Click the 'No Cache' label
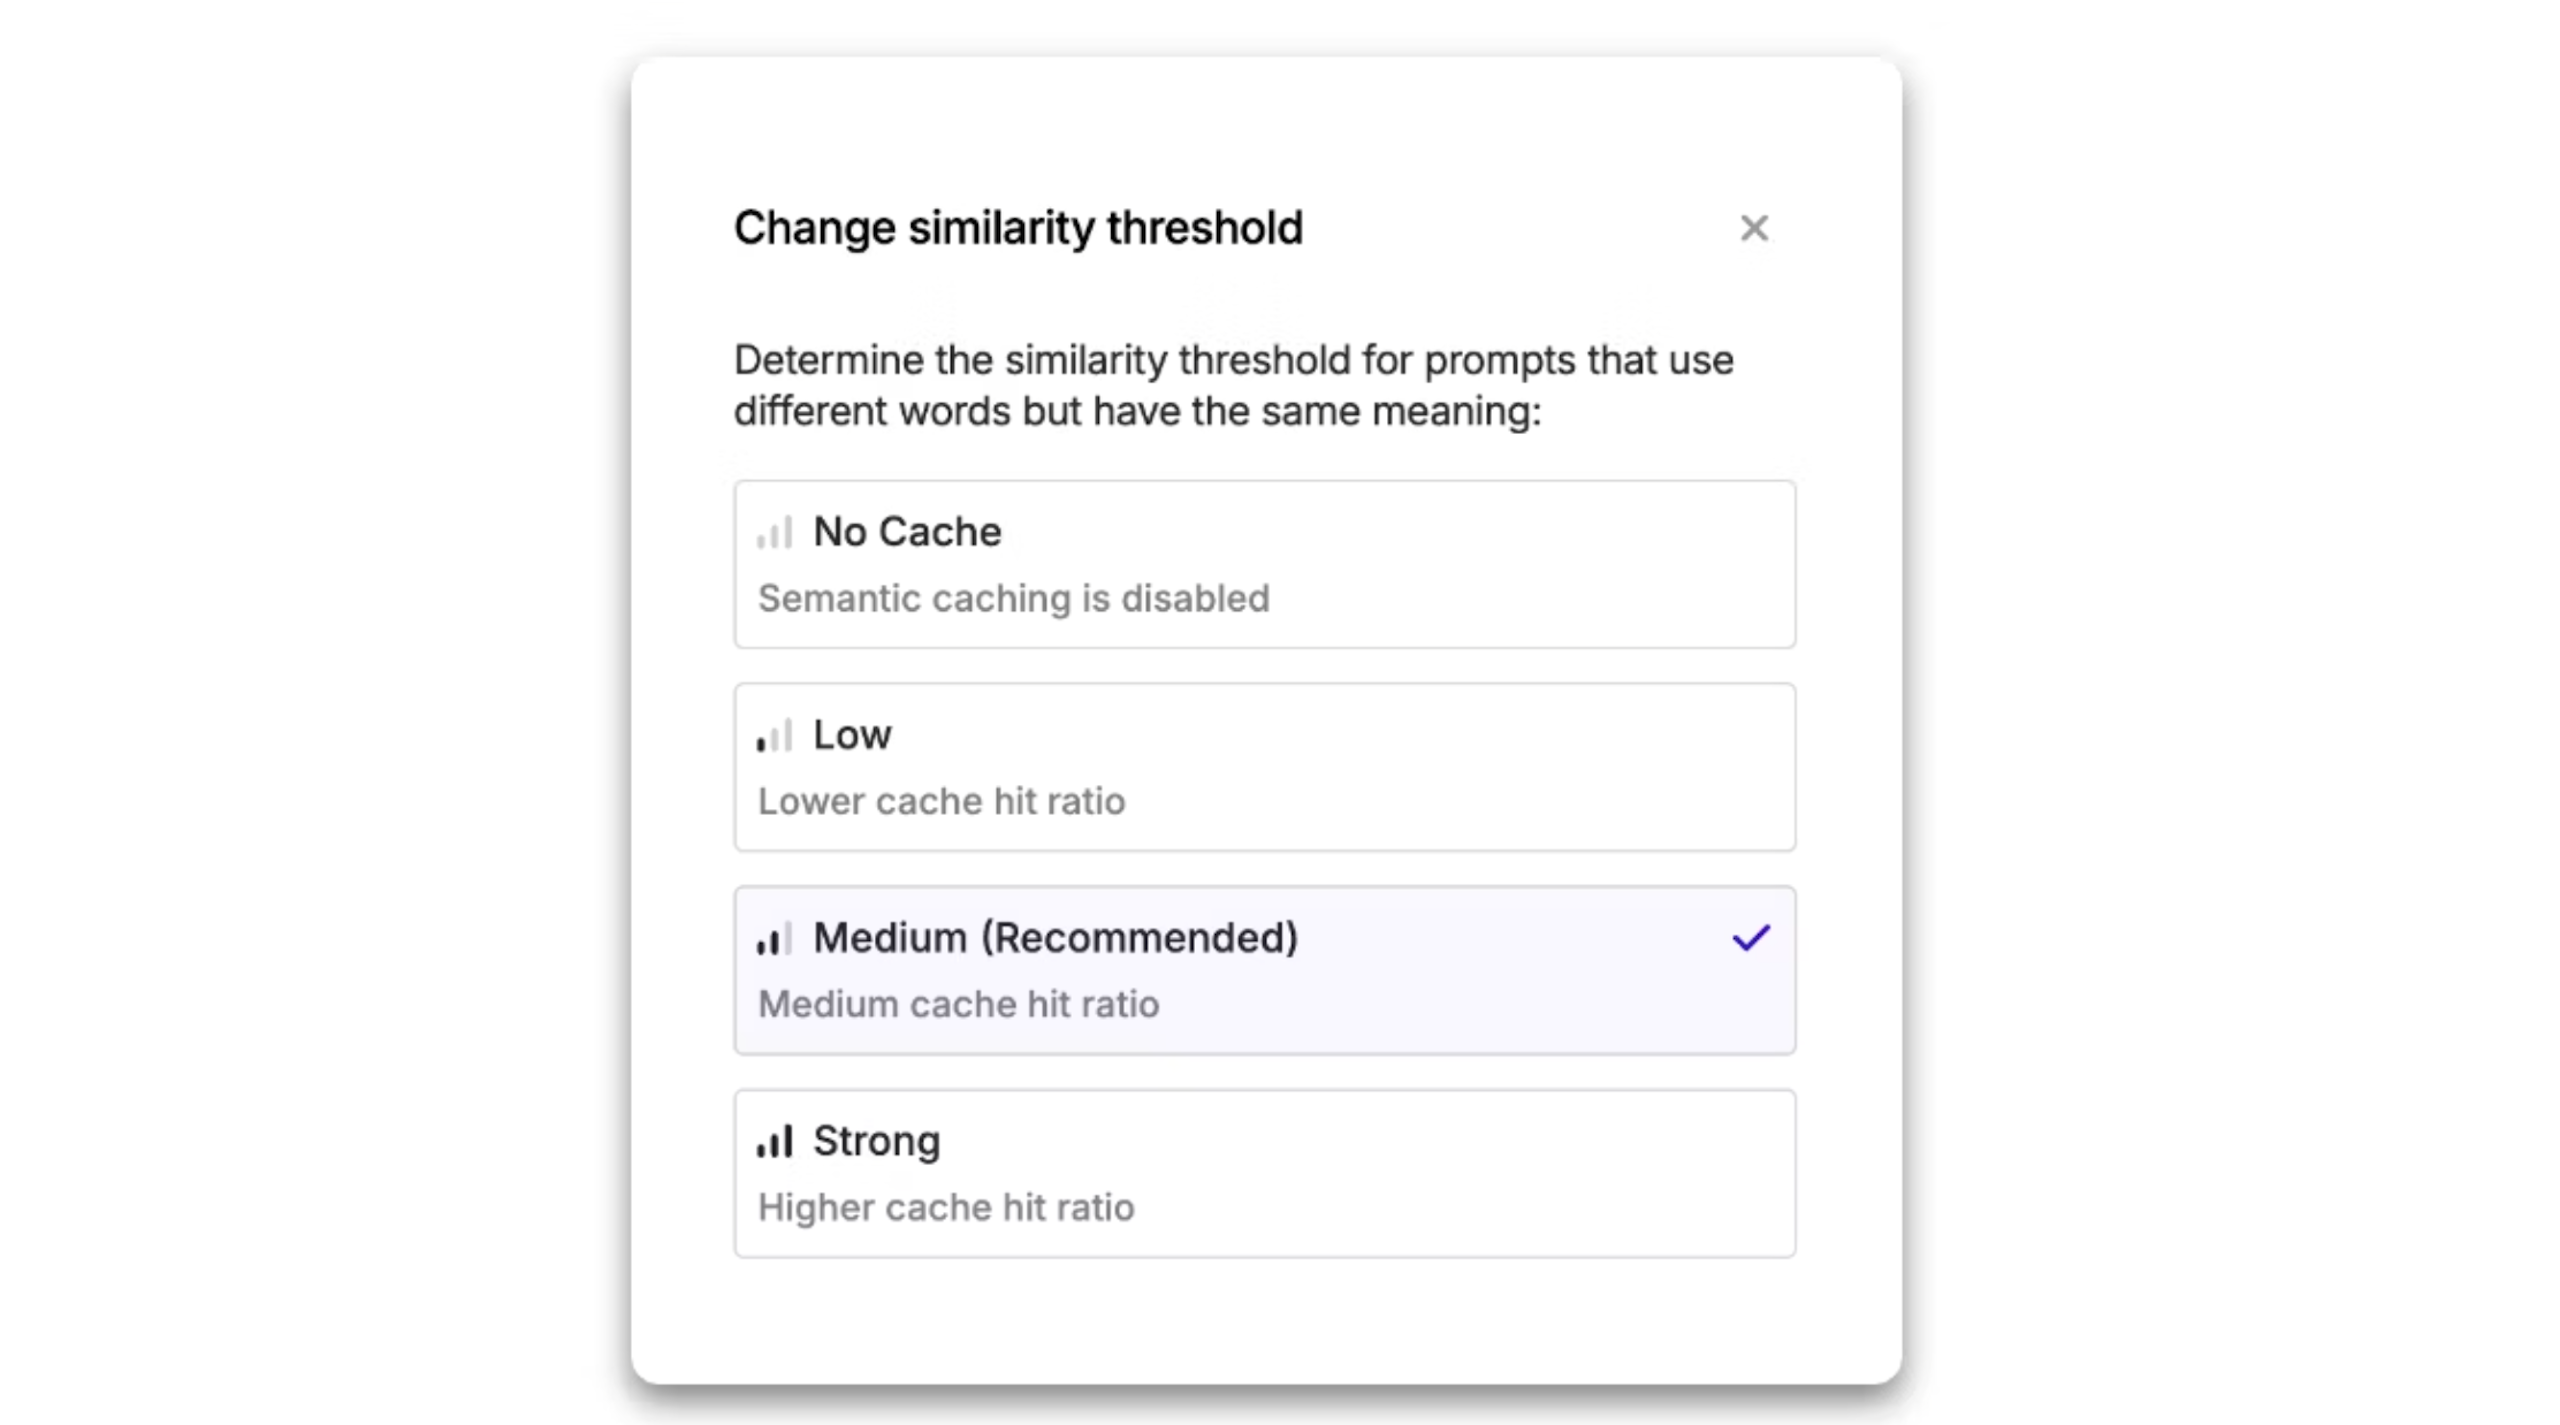The height and width of the screenshot is (1425, 2560). pos(906,532)
